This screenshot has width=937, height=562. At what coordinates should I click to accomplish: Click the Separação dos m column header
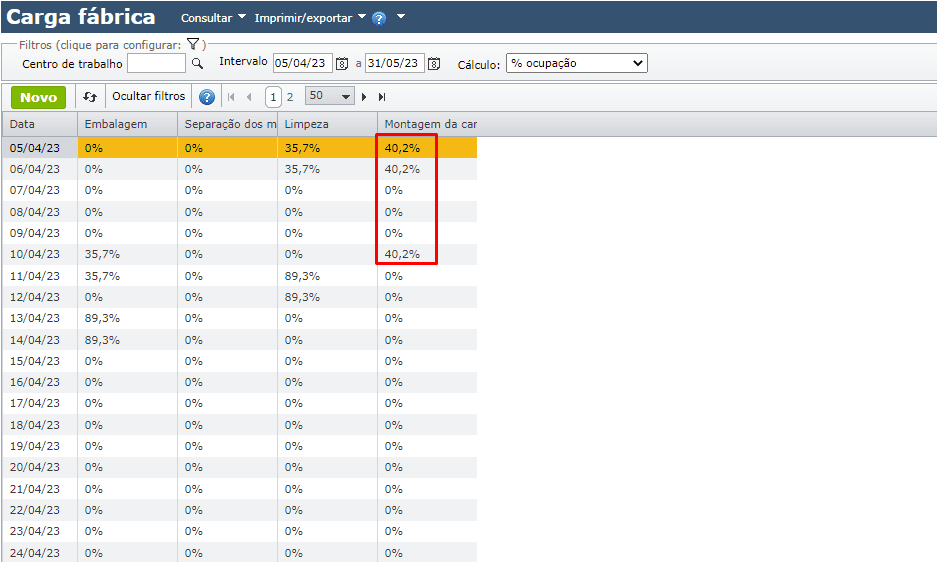(x=227, y=124)
